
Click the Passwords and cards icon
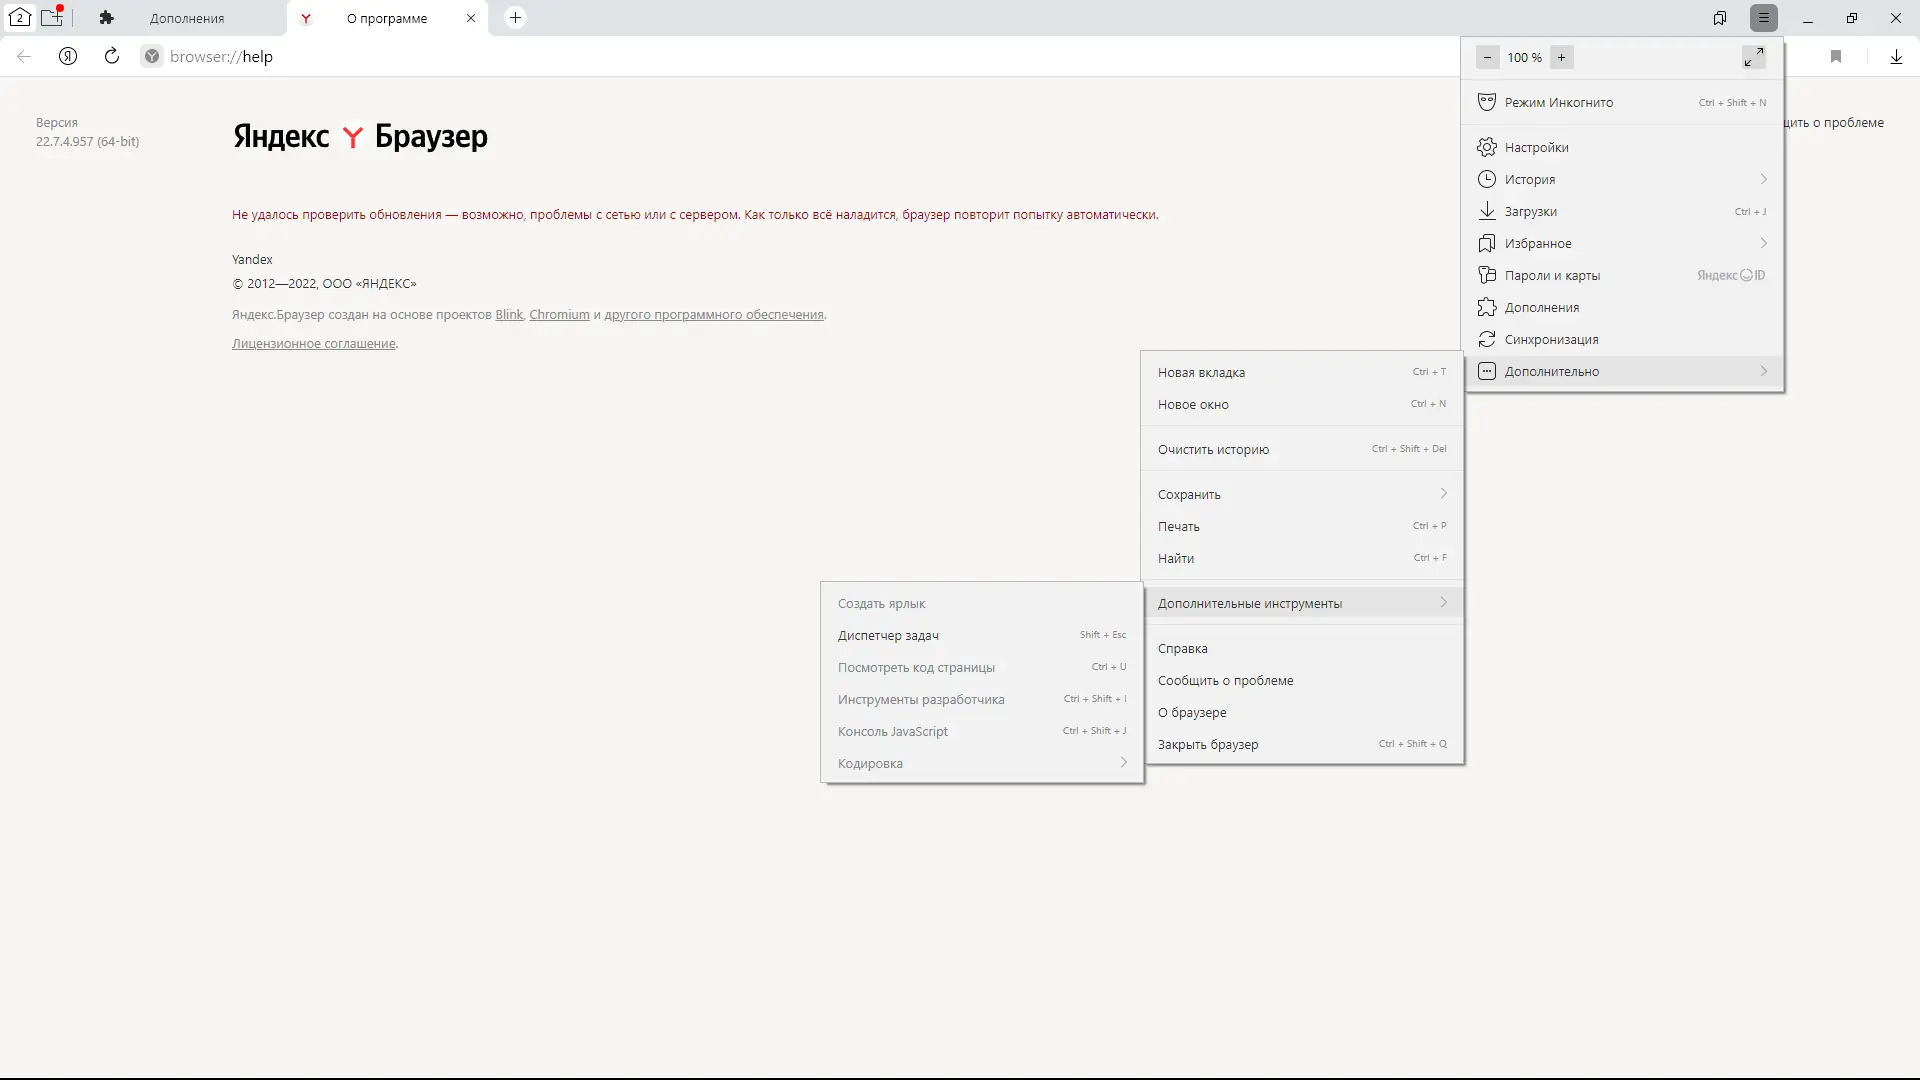[1487, 275]
